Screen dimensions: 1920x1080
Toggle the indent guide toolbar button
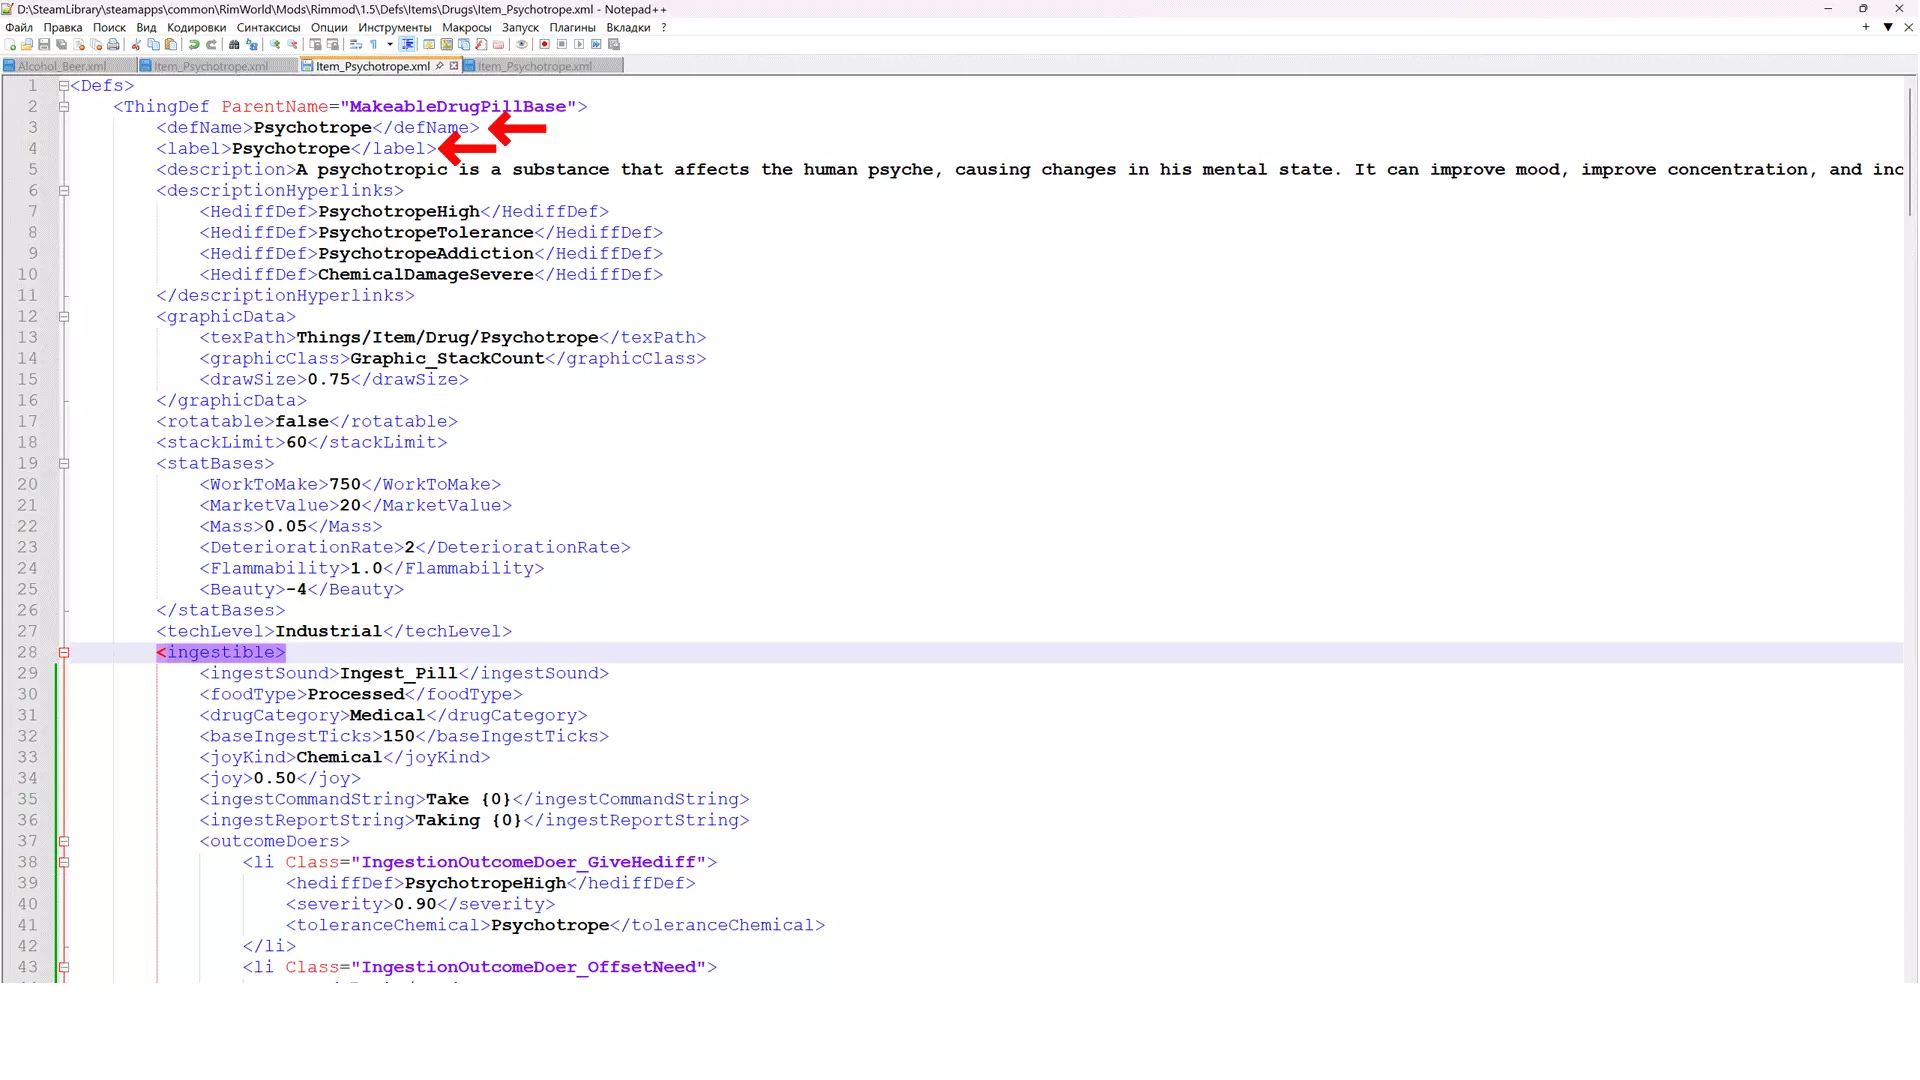pos(408,45)
